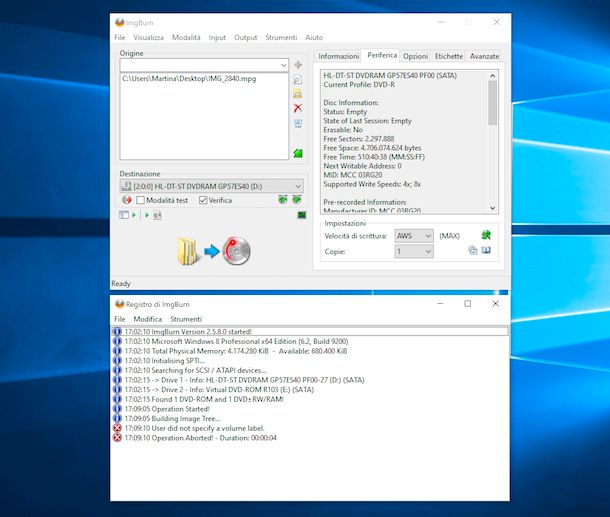Open the Visualizza menu
Image resolution: width=610 pixels, height=517 pixels.
148,37
